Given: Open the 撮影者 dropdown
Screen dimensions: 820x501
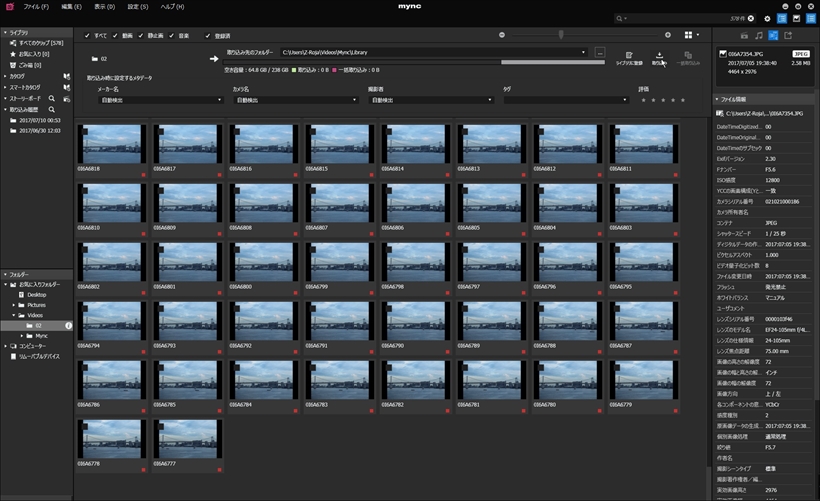Looking at the screenshot, I should (x=431, y=100).
